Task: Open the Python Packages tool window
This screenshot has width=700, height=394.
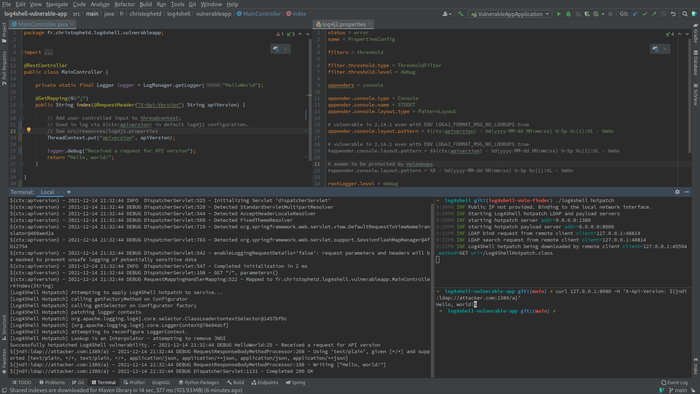Action: (x=199, y=382)
